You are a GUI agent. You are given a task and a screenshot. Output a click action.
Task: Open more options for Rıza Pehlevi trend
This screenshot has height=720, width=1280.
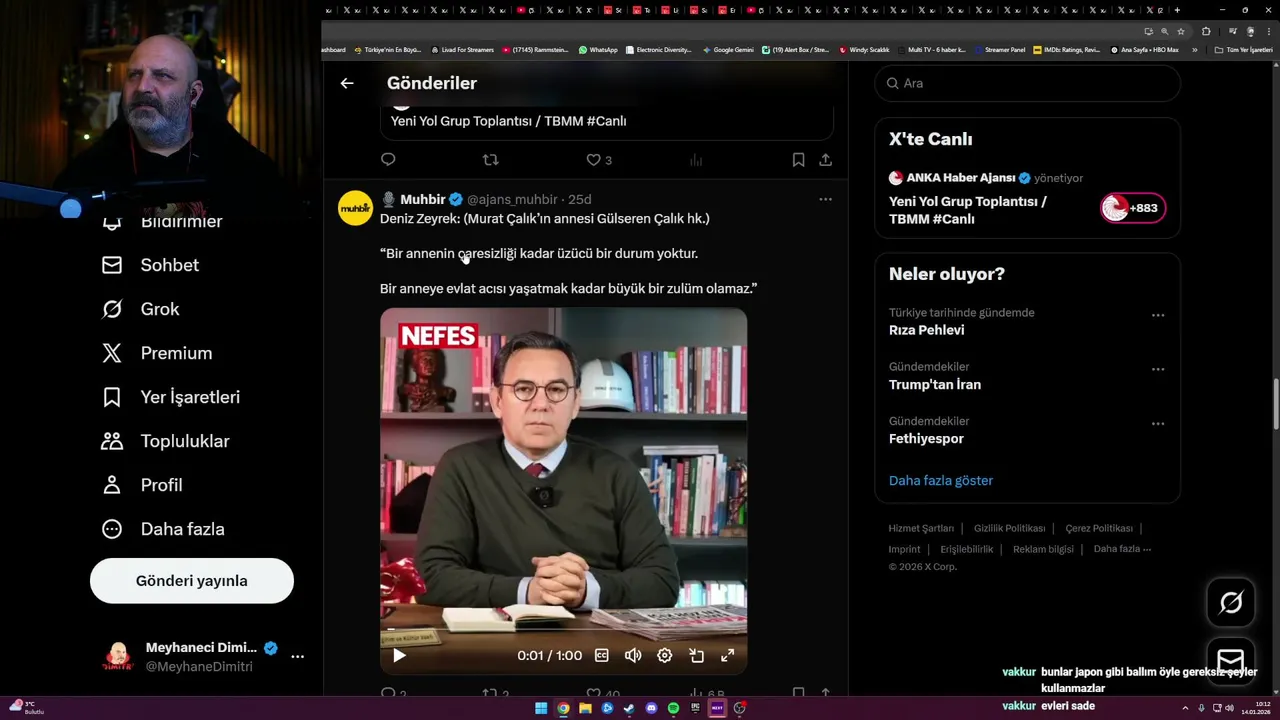tap(1158, 315)
